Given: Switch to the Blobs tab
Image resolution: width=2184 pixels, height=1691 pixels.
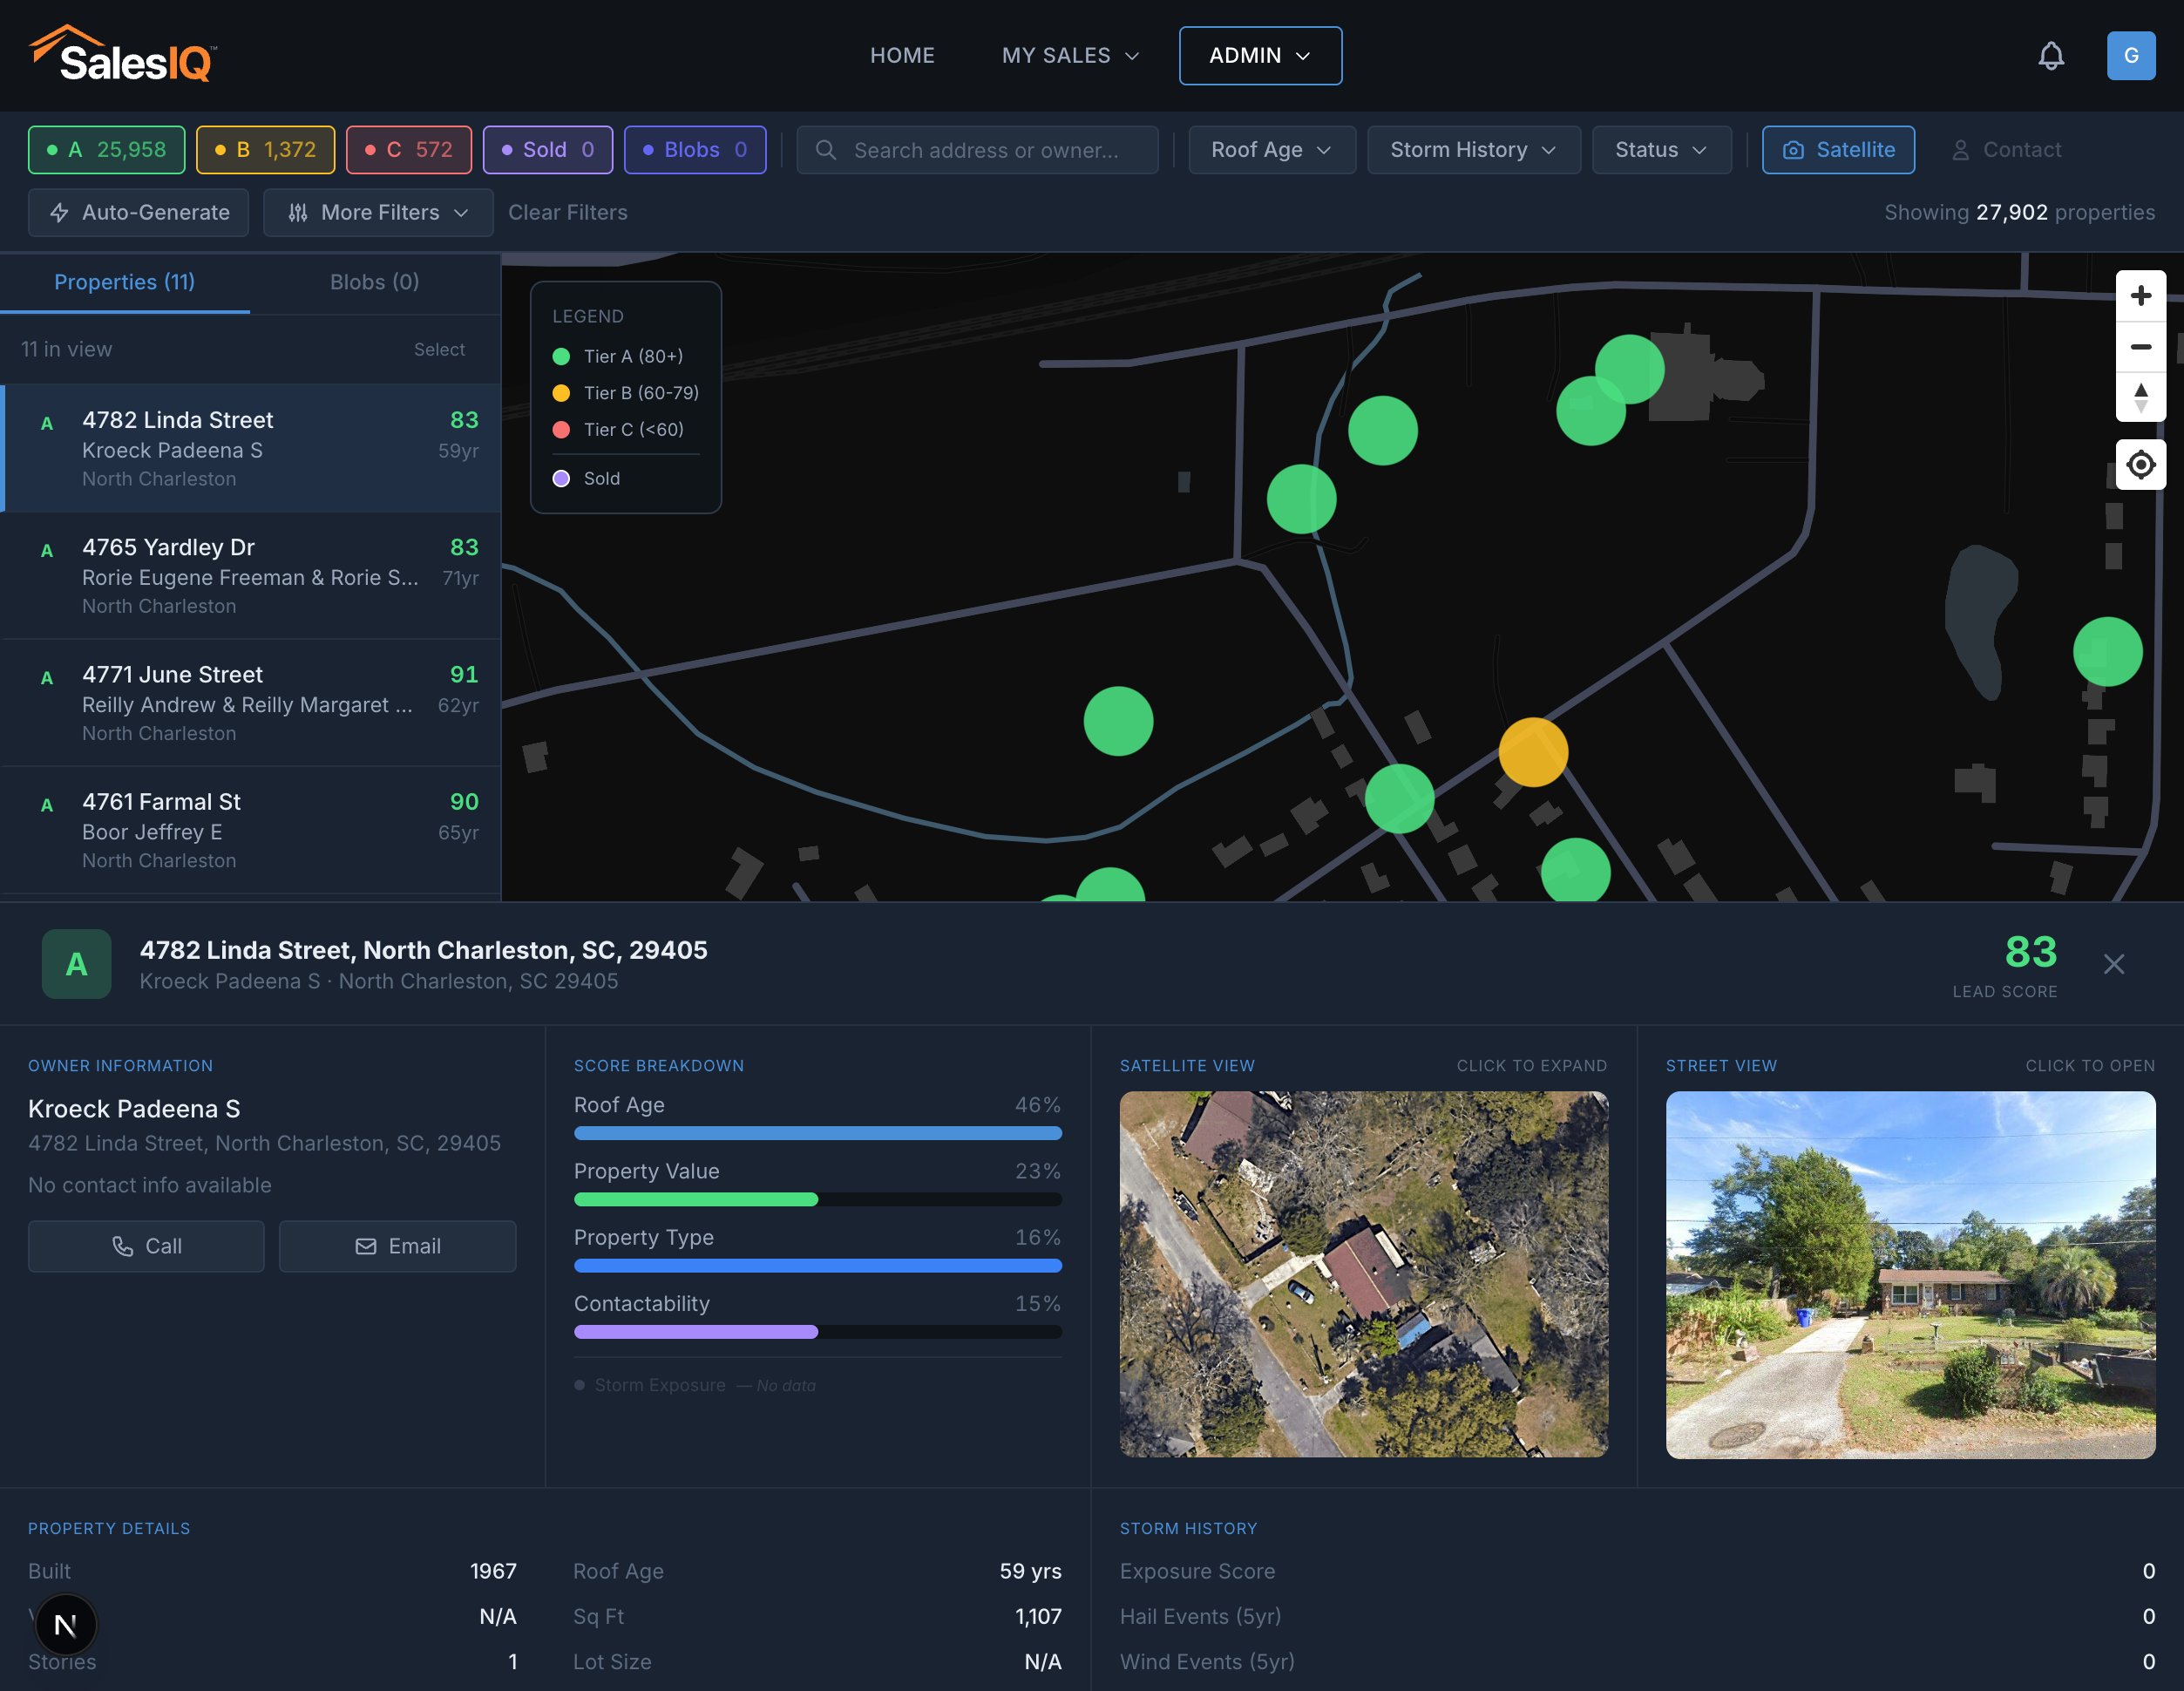Looking at the screenshot, I should [374, 282].
